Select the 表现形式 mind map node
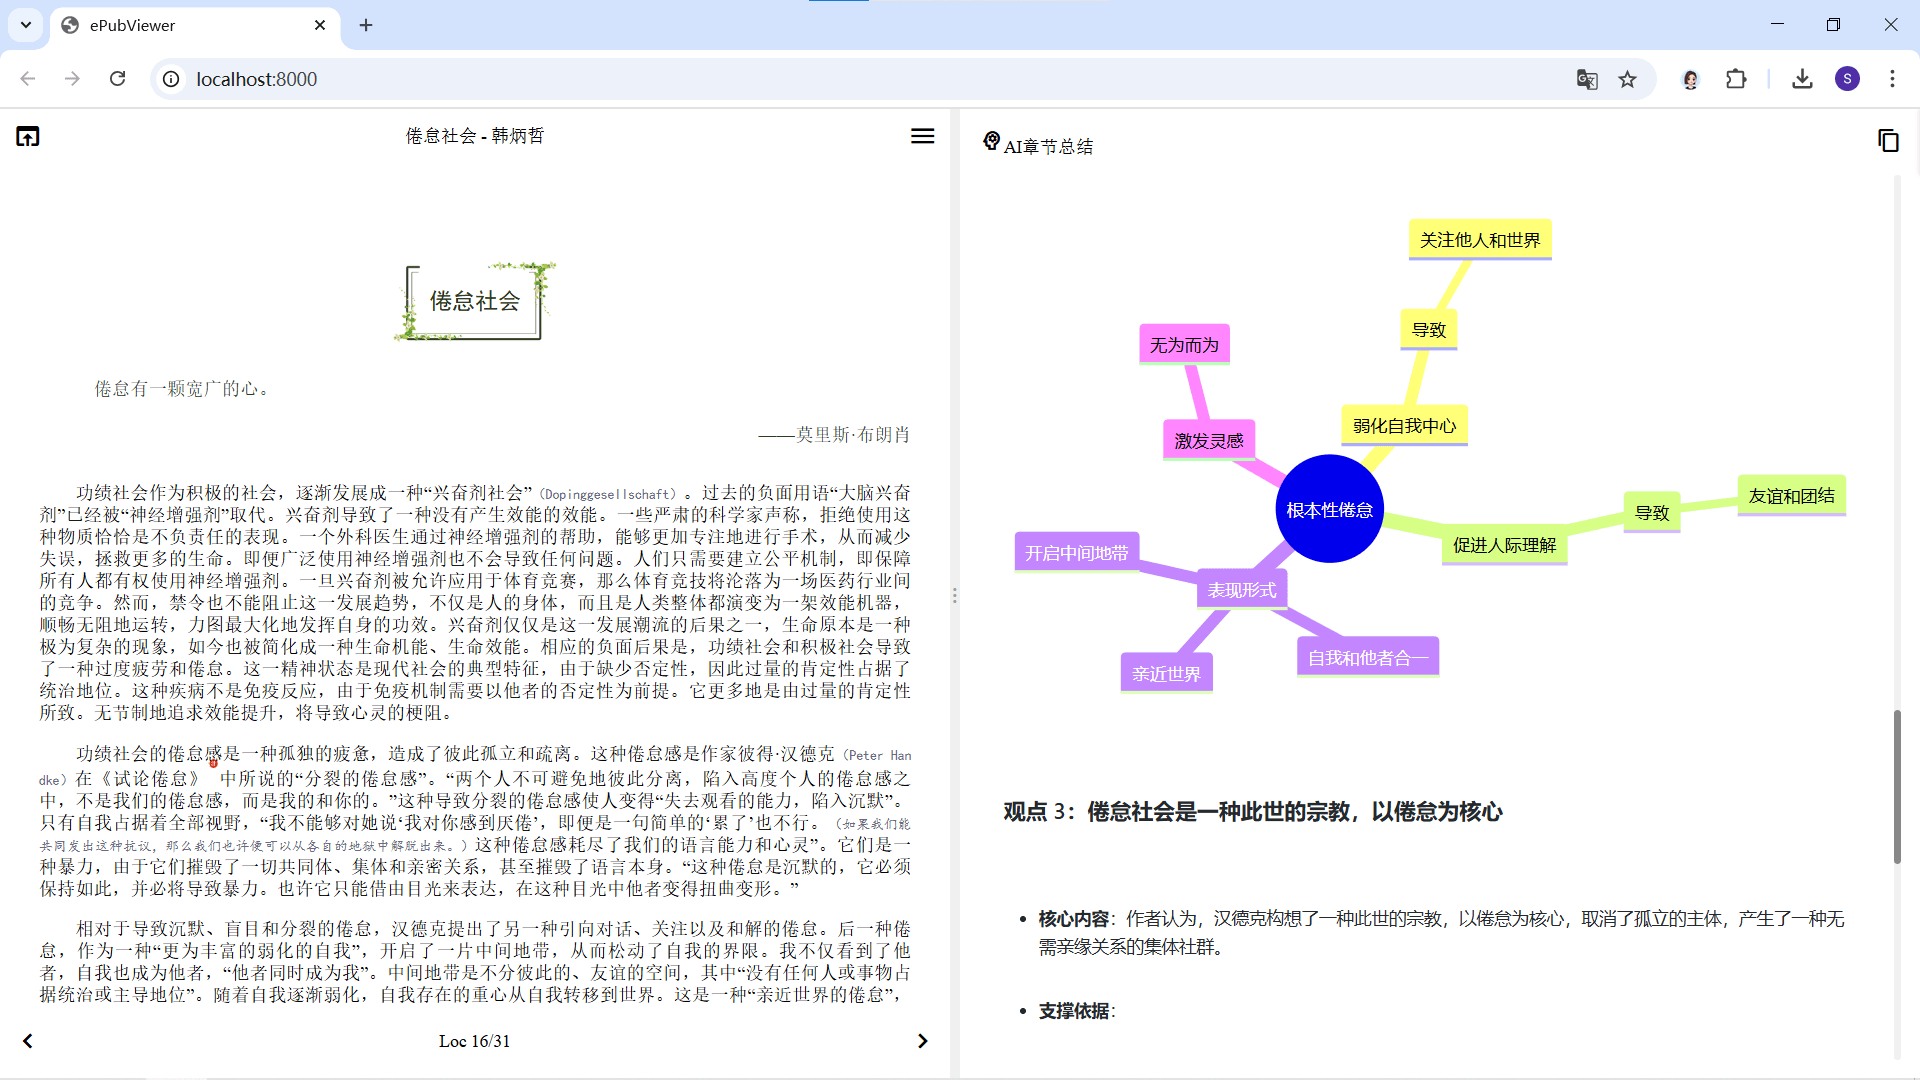 (x=1241, y=590)
